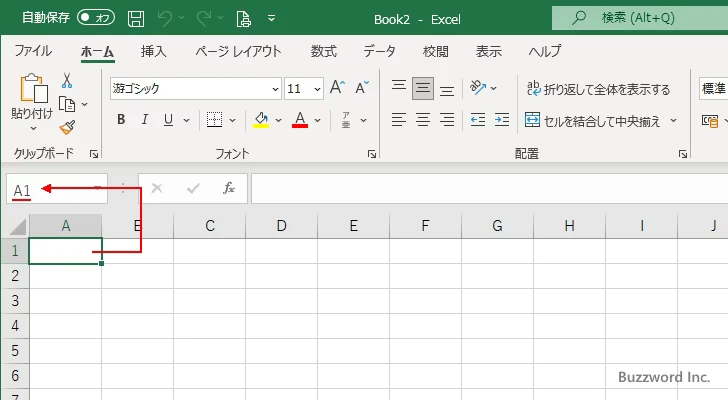Open the font size 11 dropdown
This screenshot has height=400, width=728.
pos(317,89)
